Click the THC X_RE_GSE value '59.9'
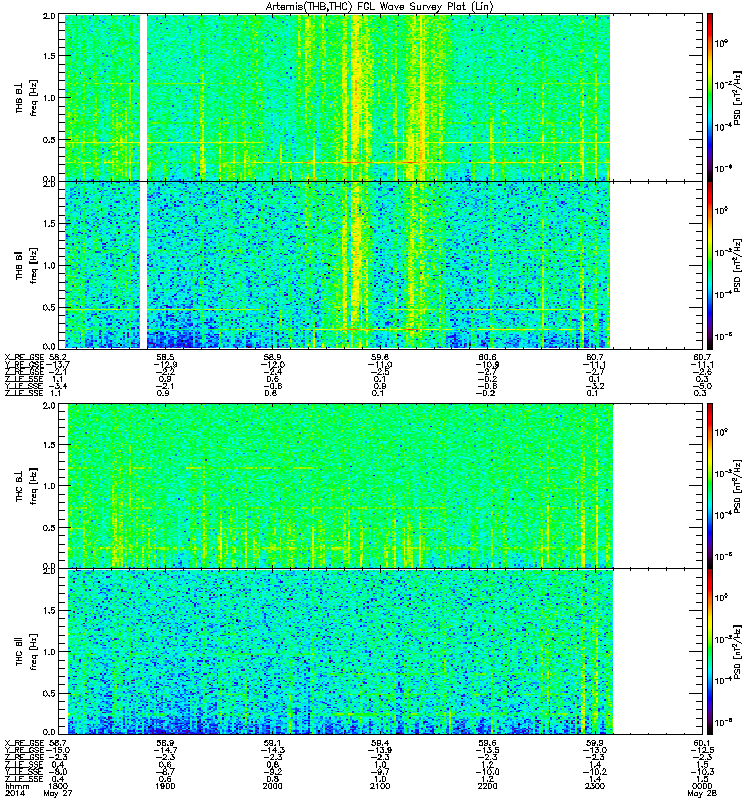750x800 pixels. click(x=595, y=743)
